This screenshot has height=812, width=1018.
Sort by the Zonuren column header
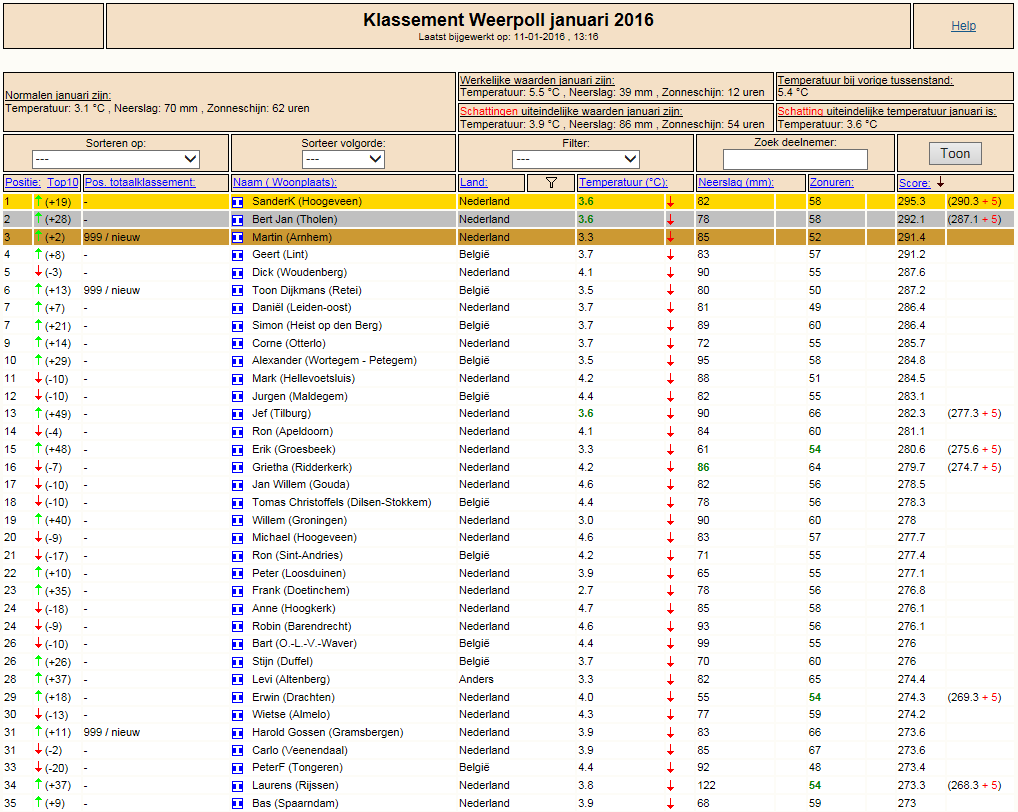pos(832,183)
